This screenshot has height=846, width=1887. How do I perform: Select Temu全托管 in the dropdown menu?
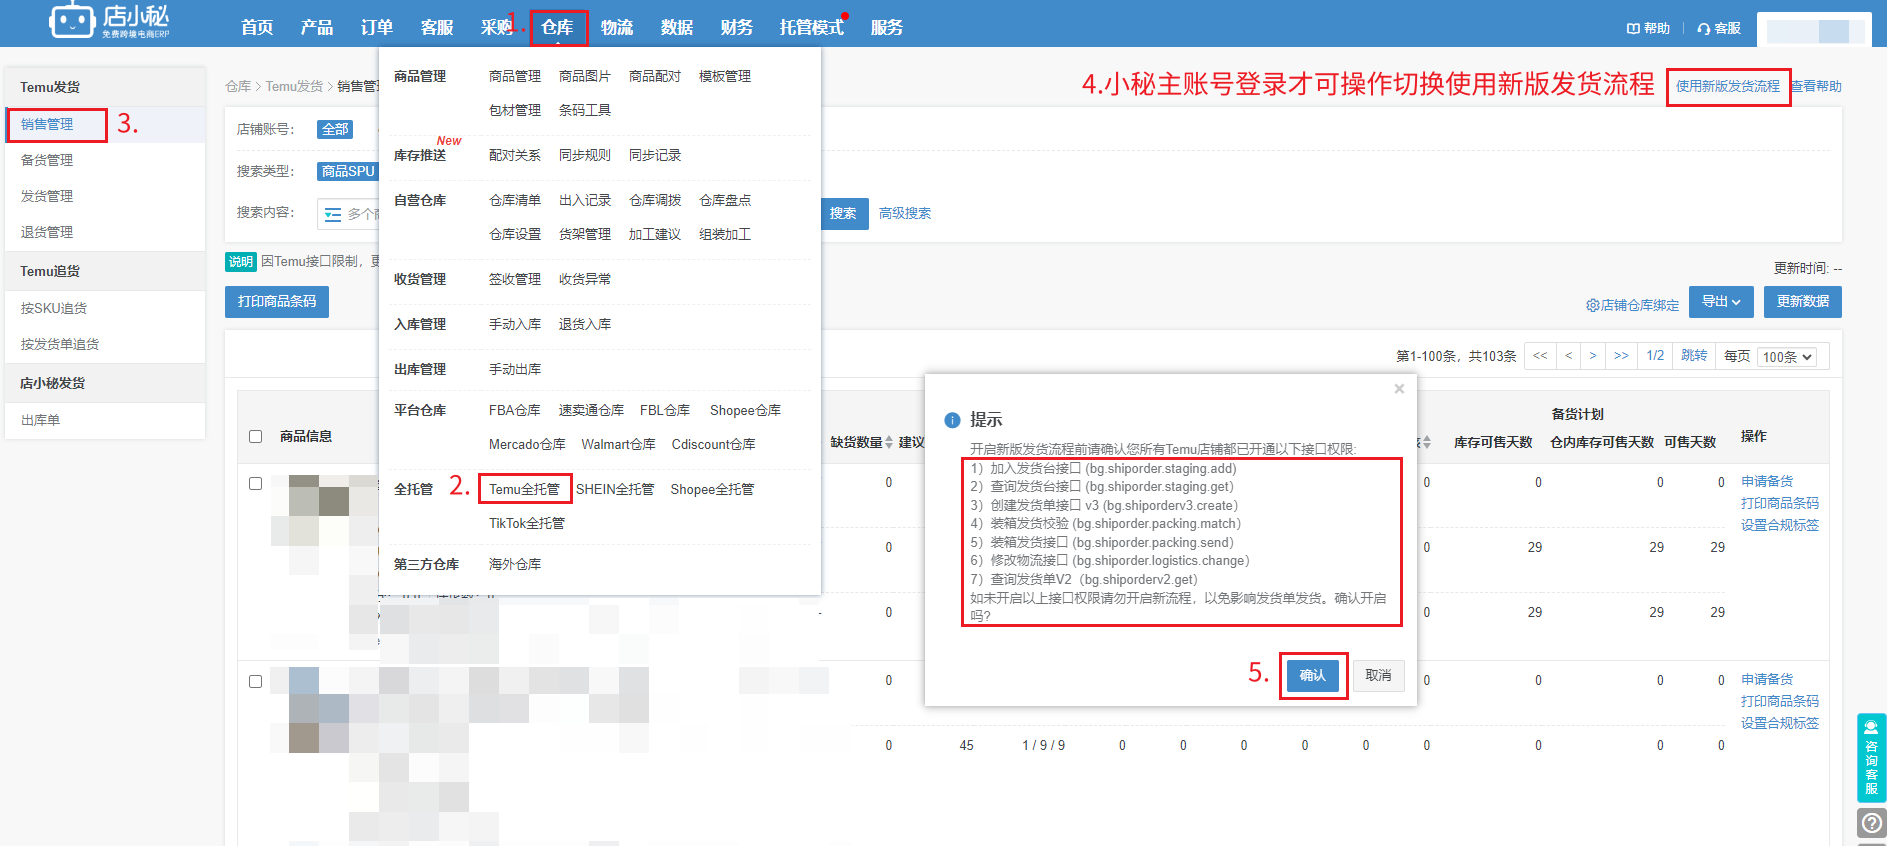click(524, 489)
